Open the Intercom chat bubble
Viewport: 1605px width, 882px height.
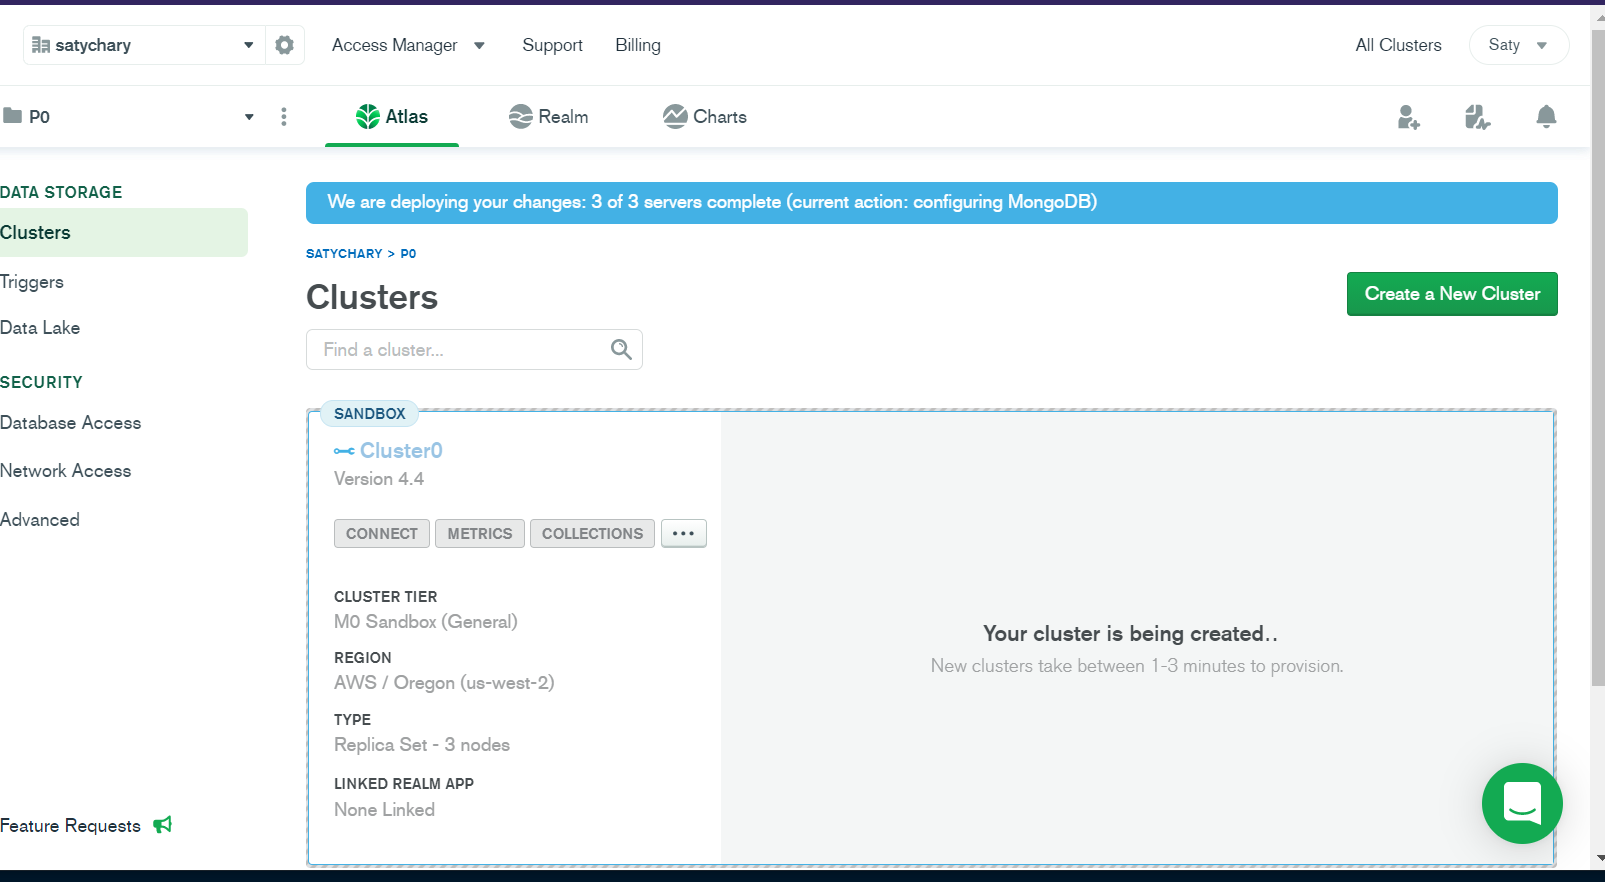click(1522, 803)
